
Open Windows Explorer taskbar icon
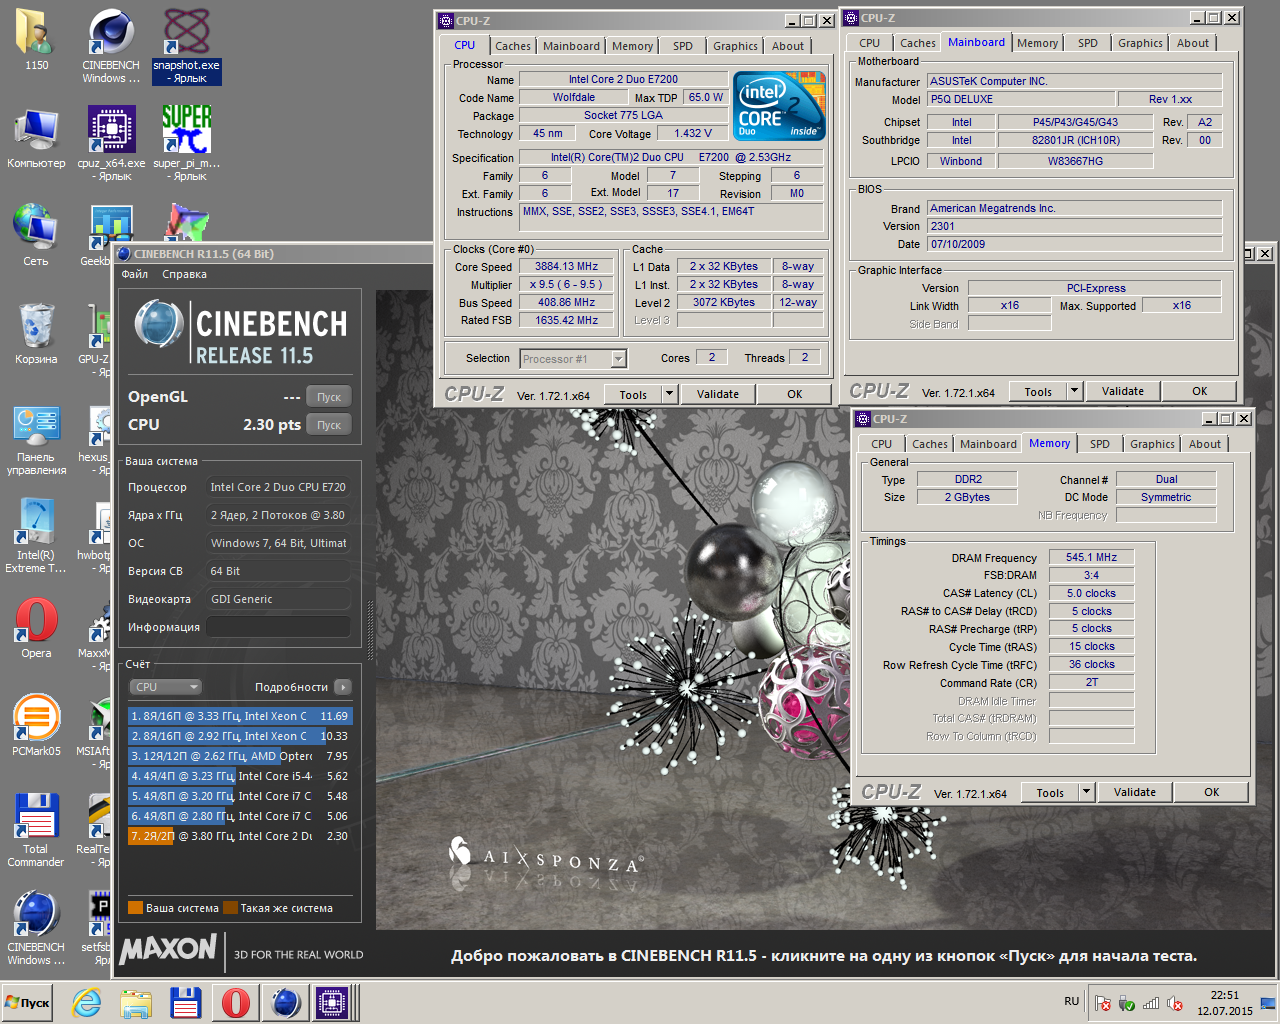[x=136, y=1002]
